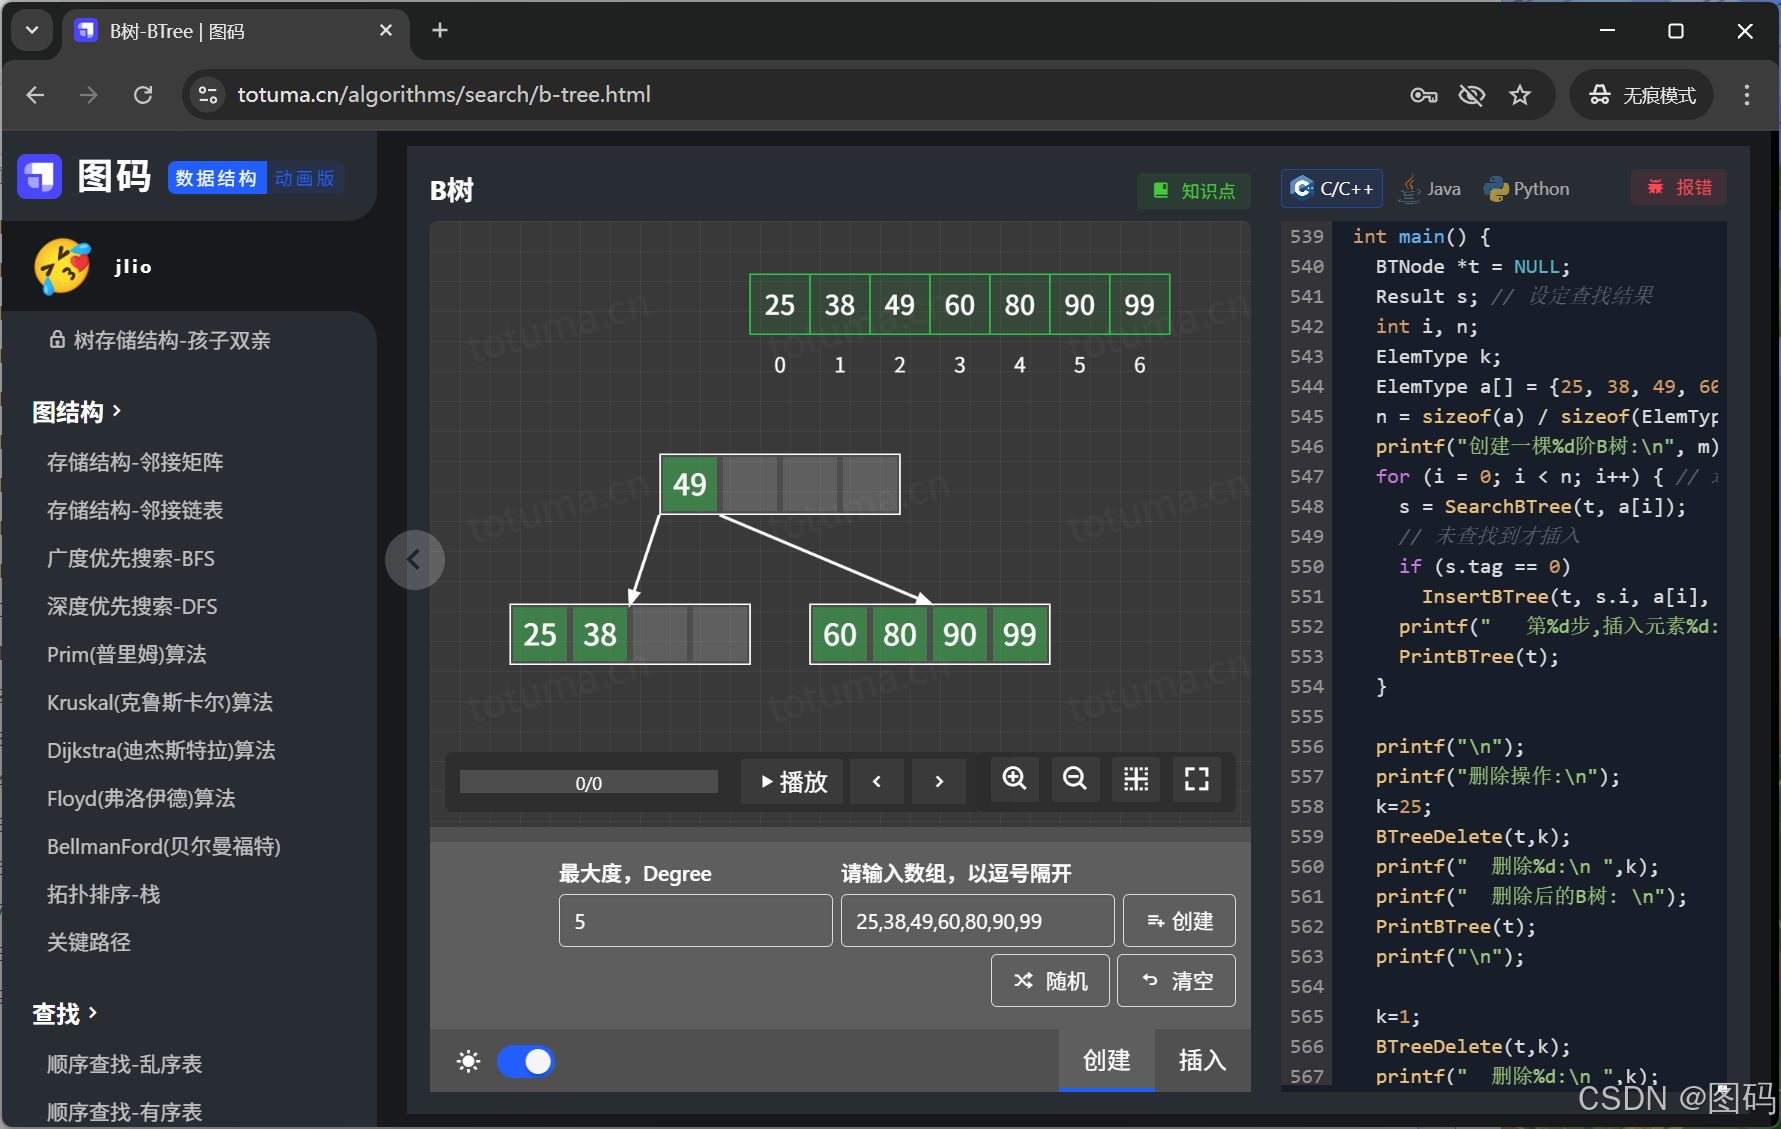Enter fullscreen animation mode
1781x1129 pixels.
coord(1197,779)
